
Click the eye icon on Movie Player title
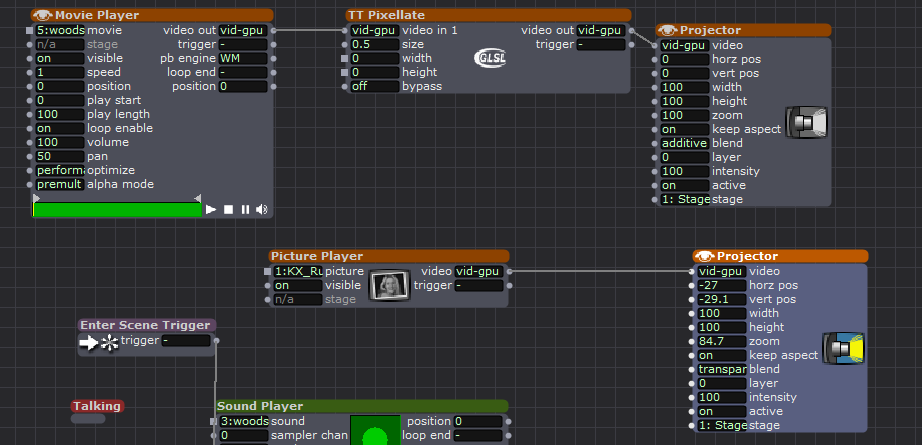[43, 15]
